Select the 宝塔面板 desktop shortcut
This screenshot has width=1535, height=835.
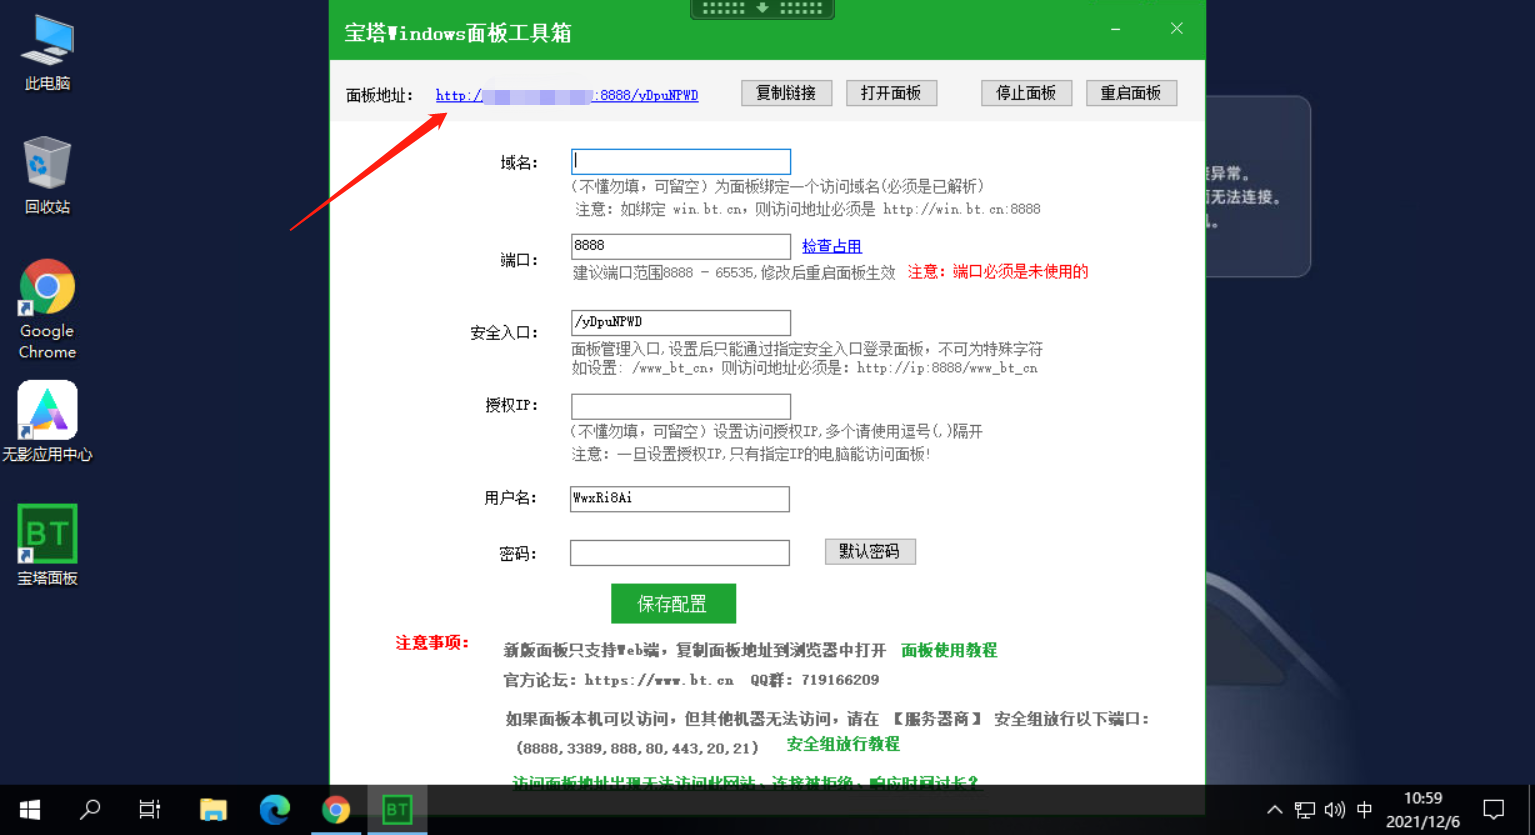(47, 545)
